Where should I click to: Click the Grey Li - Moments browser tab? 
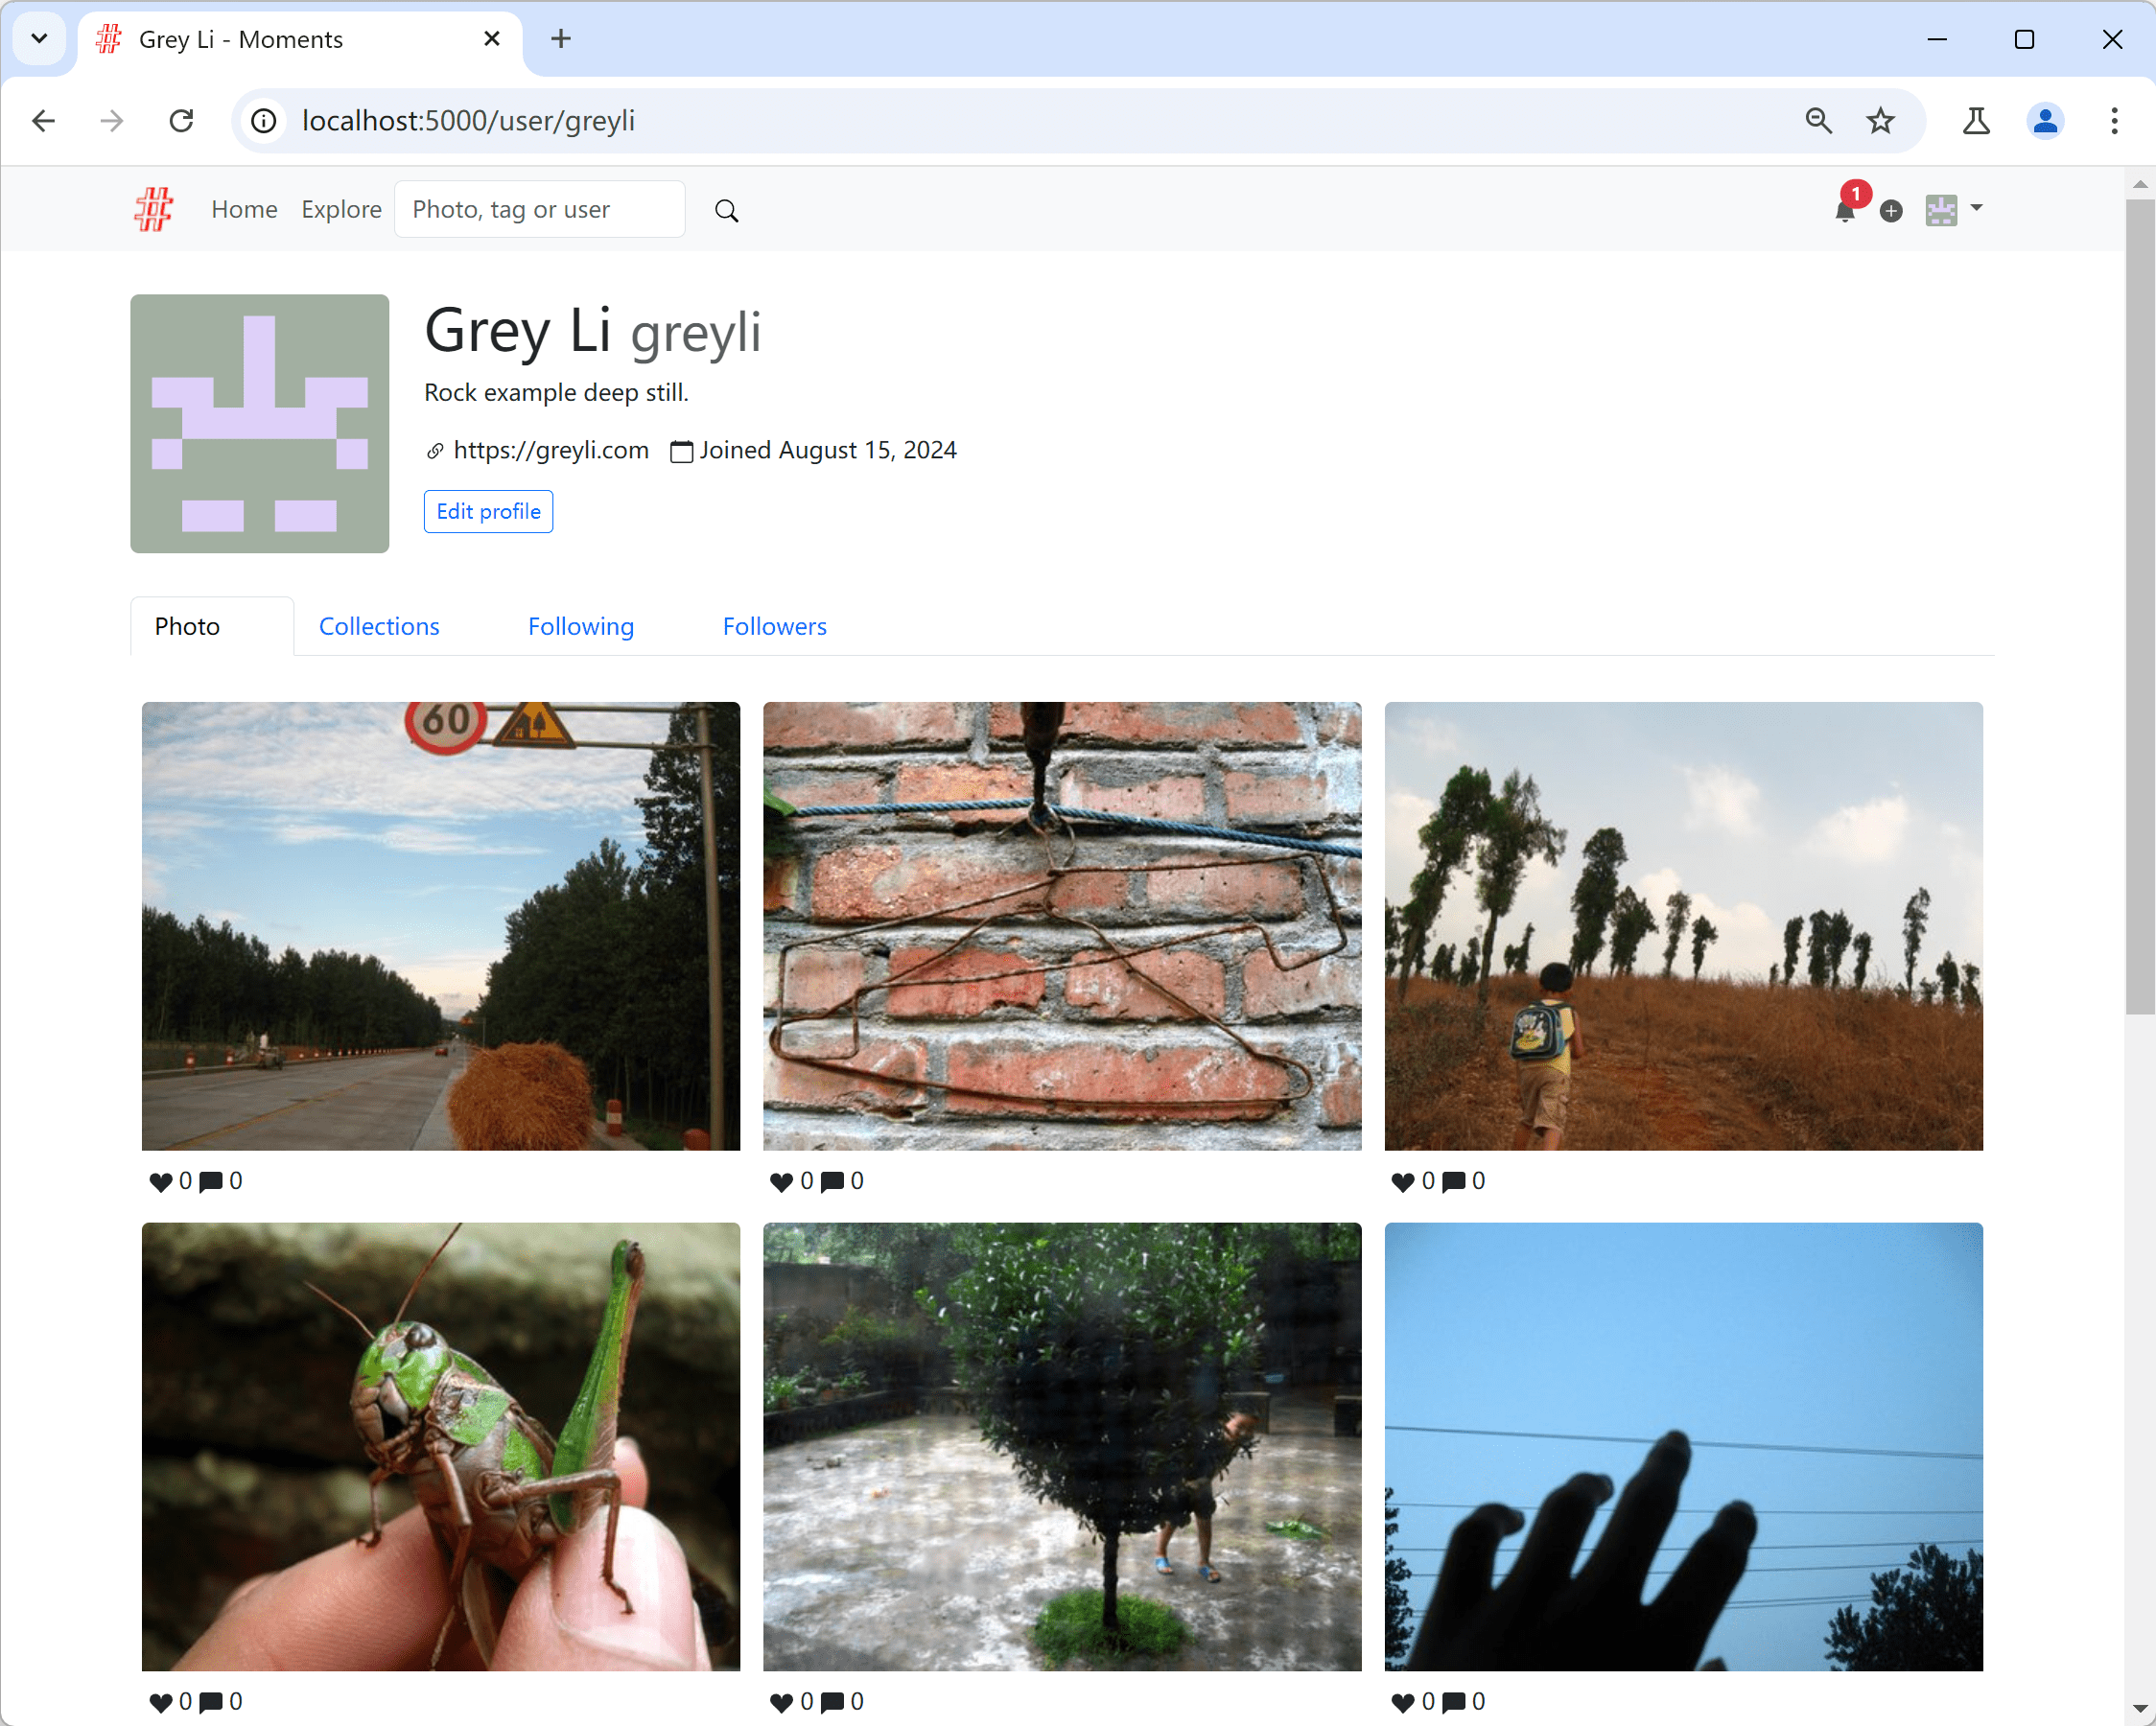coord(299,39)
